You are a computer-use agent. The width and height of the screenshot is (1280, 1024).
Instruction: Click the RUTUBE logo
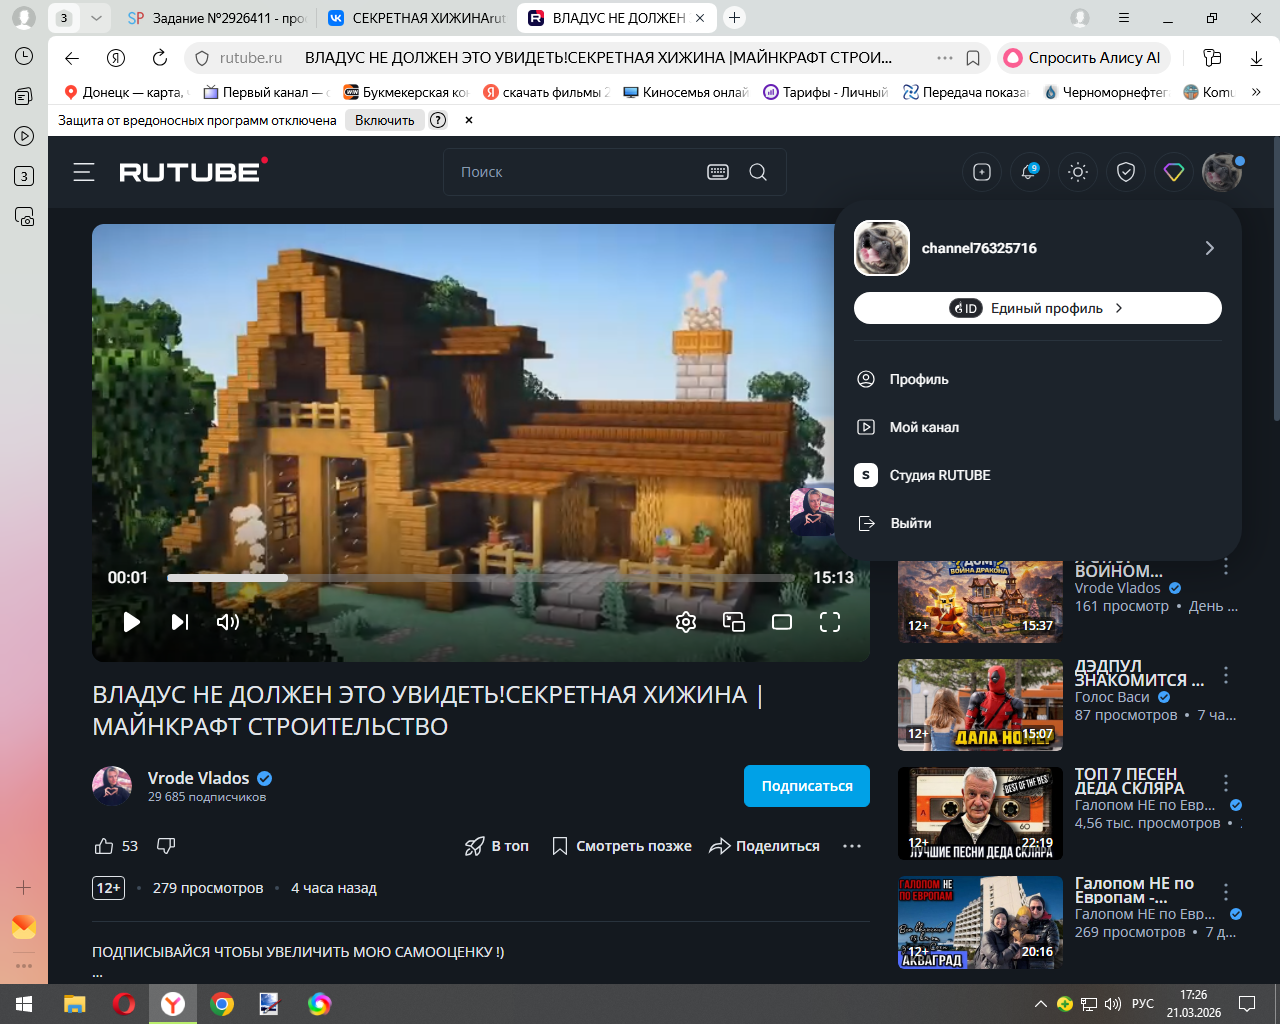point(193,171)
